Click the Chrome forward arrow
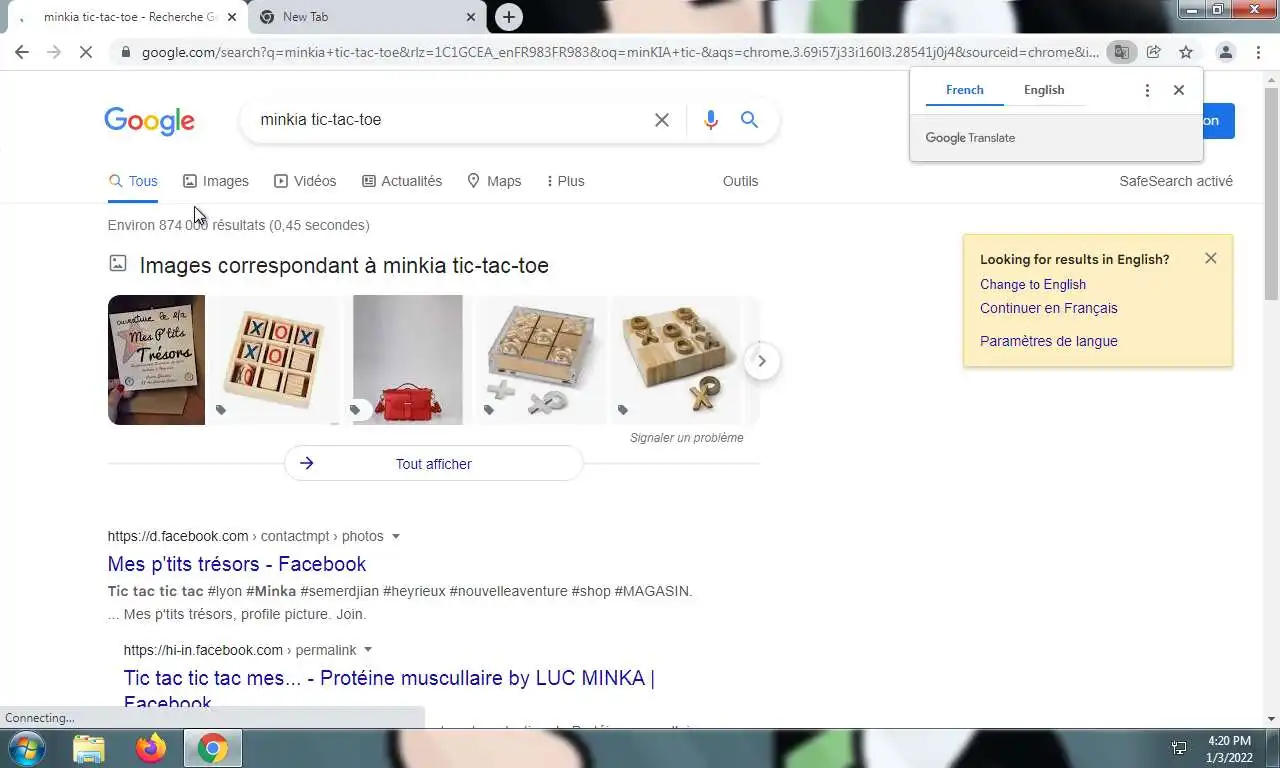 click(54, 52)
